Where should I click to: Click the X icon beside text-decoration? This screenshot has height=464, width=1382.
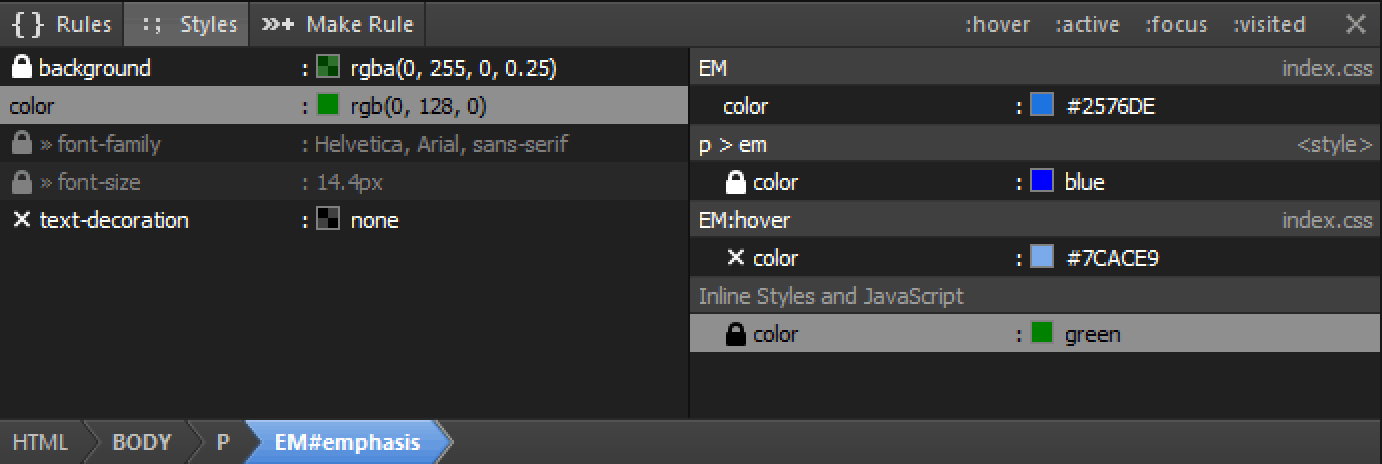pyautogui.click(x=21, y=220)
